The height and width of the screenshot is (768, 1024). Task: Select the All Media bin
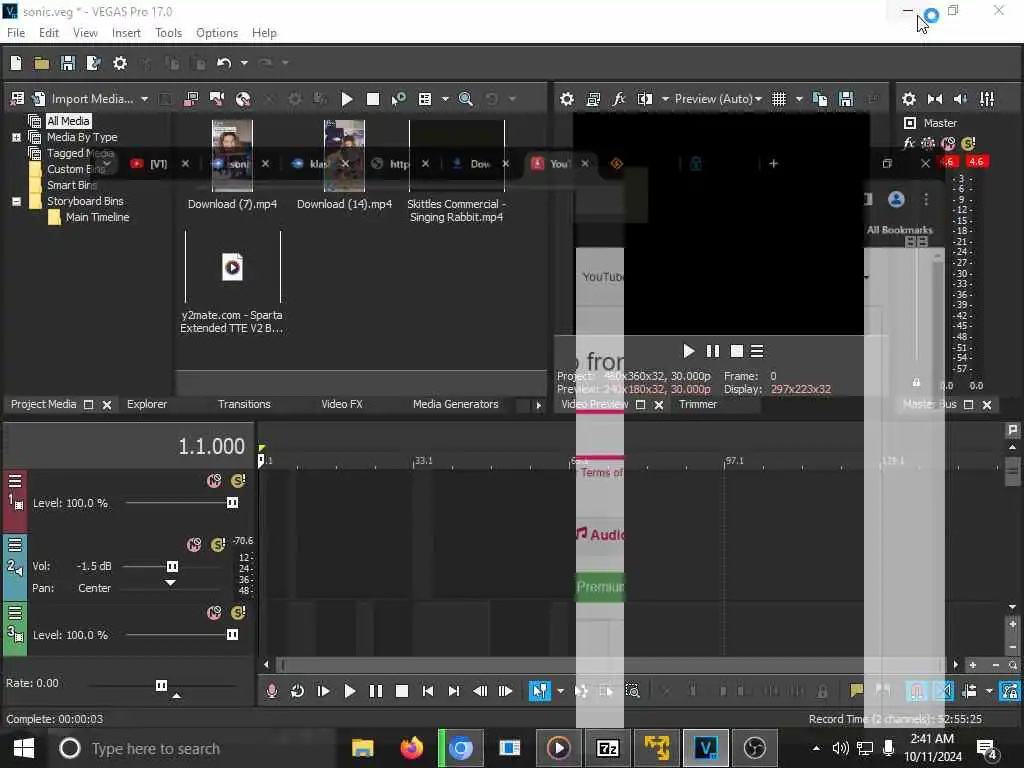coord(68,121)
